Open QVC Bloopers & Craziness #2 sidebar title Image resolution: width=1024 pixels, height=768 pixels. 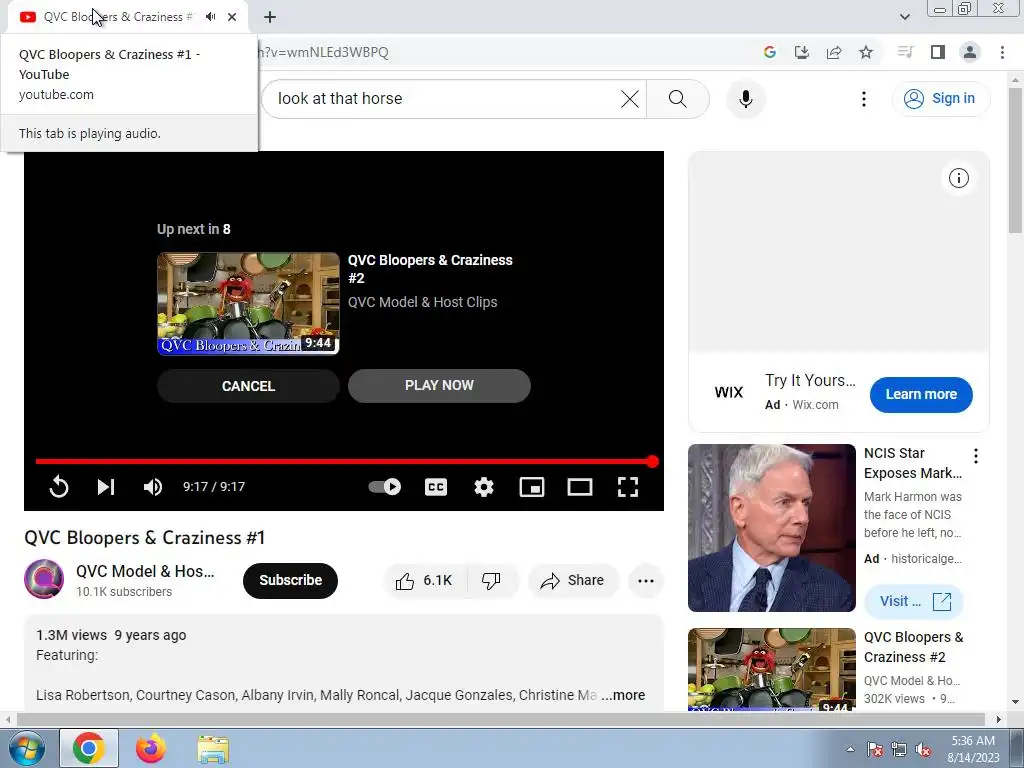[914, 647]
